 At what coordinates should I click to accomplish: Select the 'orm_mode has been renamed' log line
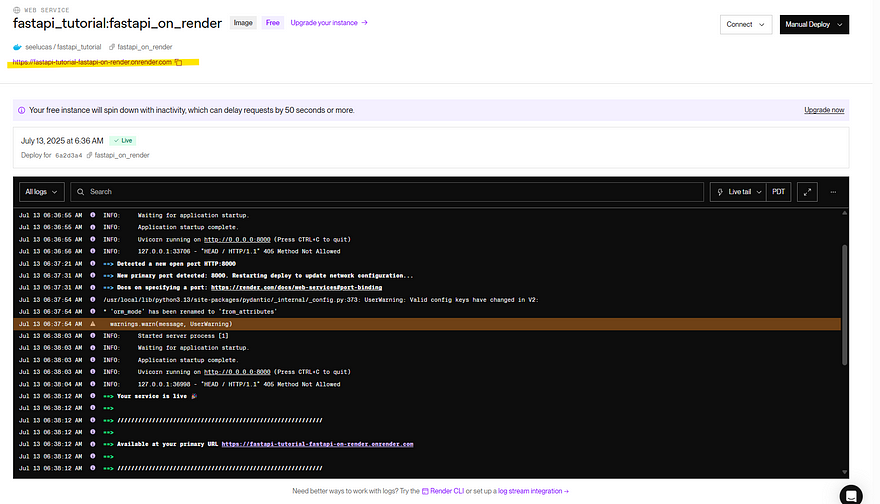pos(427,311)
